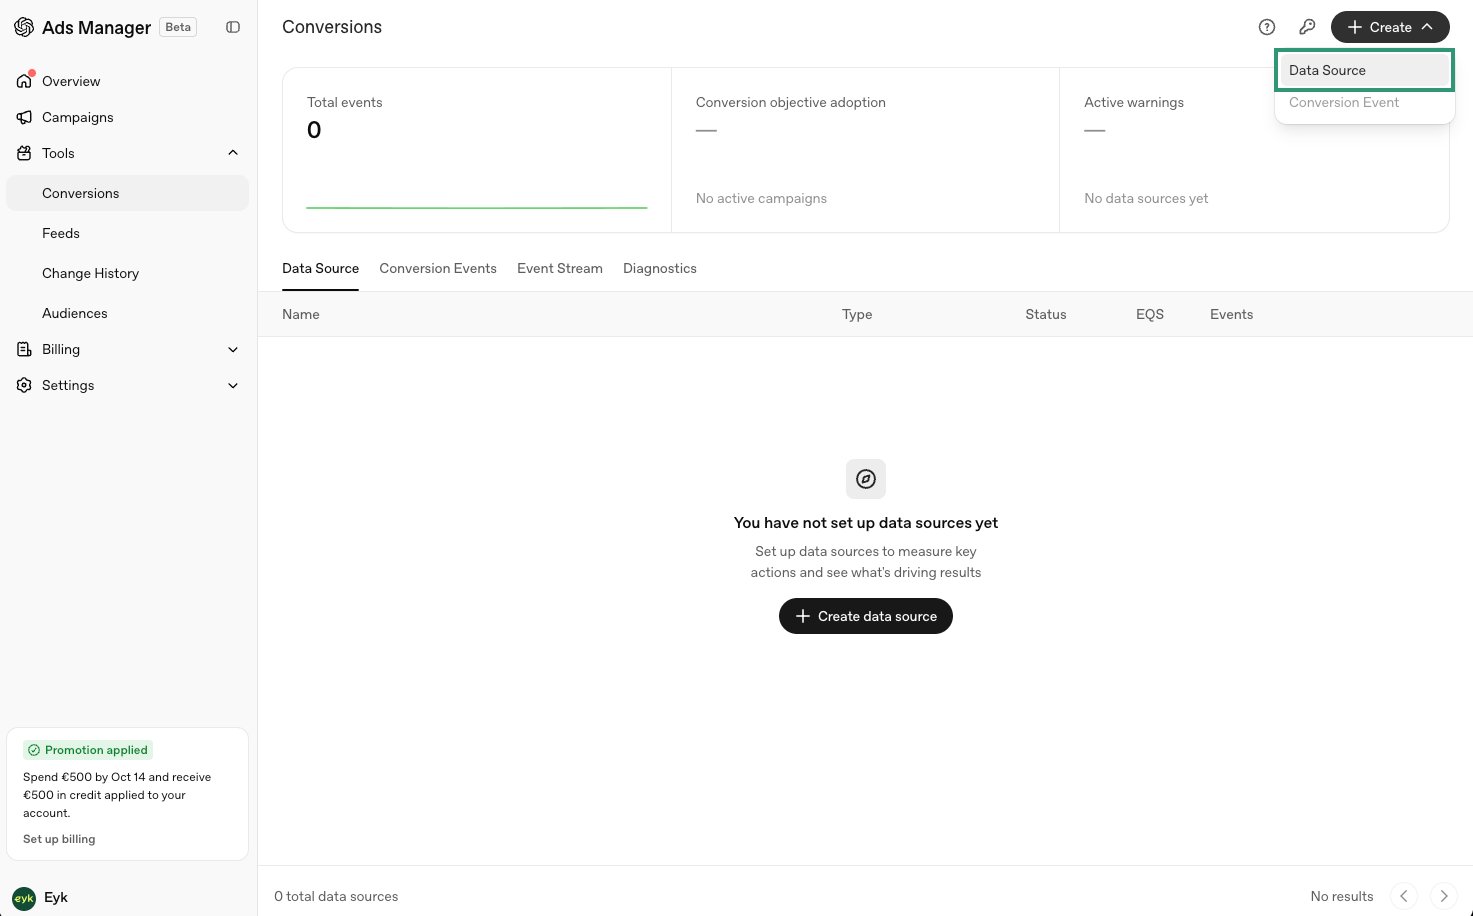Screen dimensions: 1473x916
Task: Open Feeds in the sidebar
Action: coord(127,233)
